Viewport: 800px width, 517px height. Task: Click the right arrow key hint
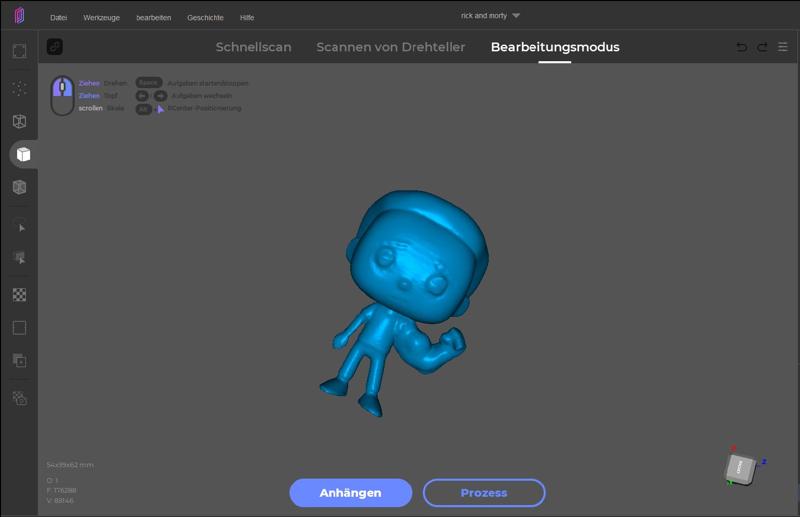tap(160, 96)
